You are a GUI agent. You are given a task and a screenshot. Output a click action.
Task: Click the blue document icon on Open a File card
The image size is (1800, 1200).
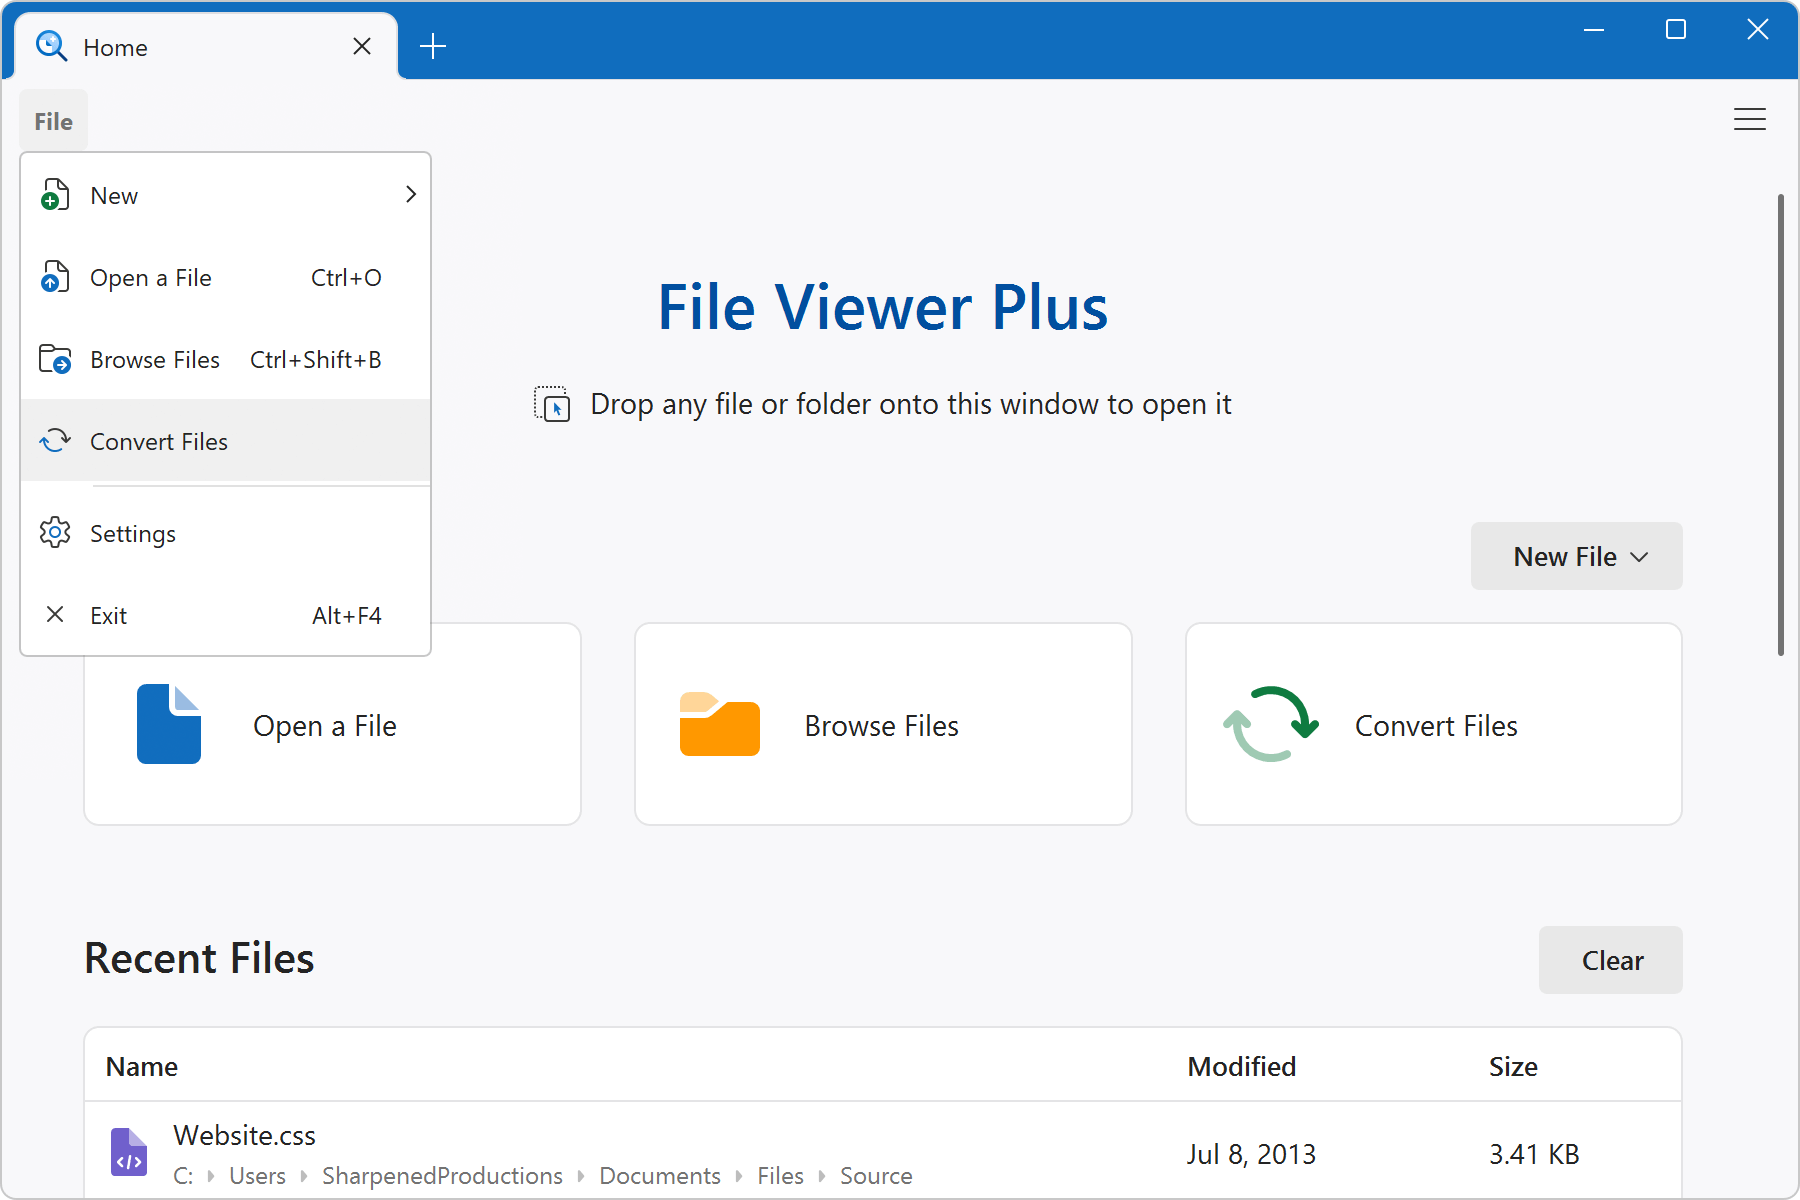click(x=169, y=724)
